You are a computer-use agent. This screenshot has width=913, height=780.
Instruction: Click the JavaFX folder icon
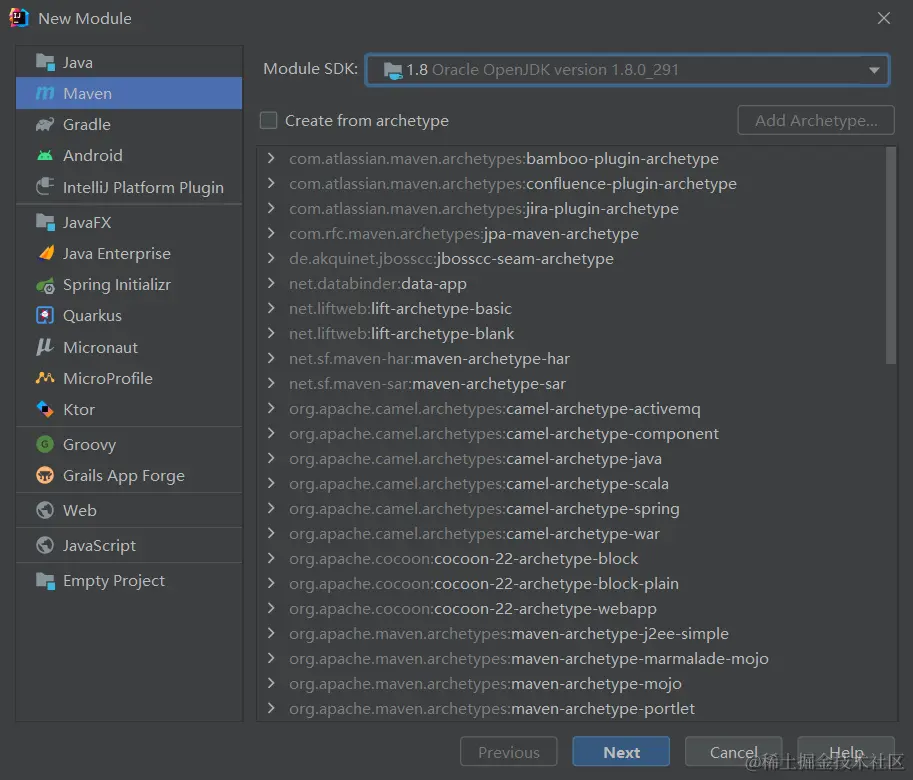tap(45, 223)
